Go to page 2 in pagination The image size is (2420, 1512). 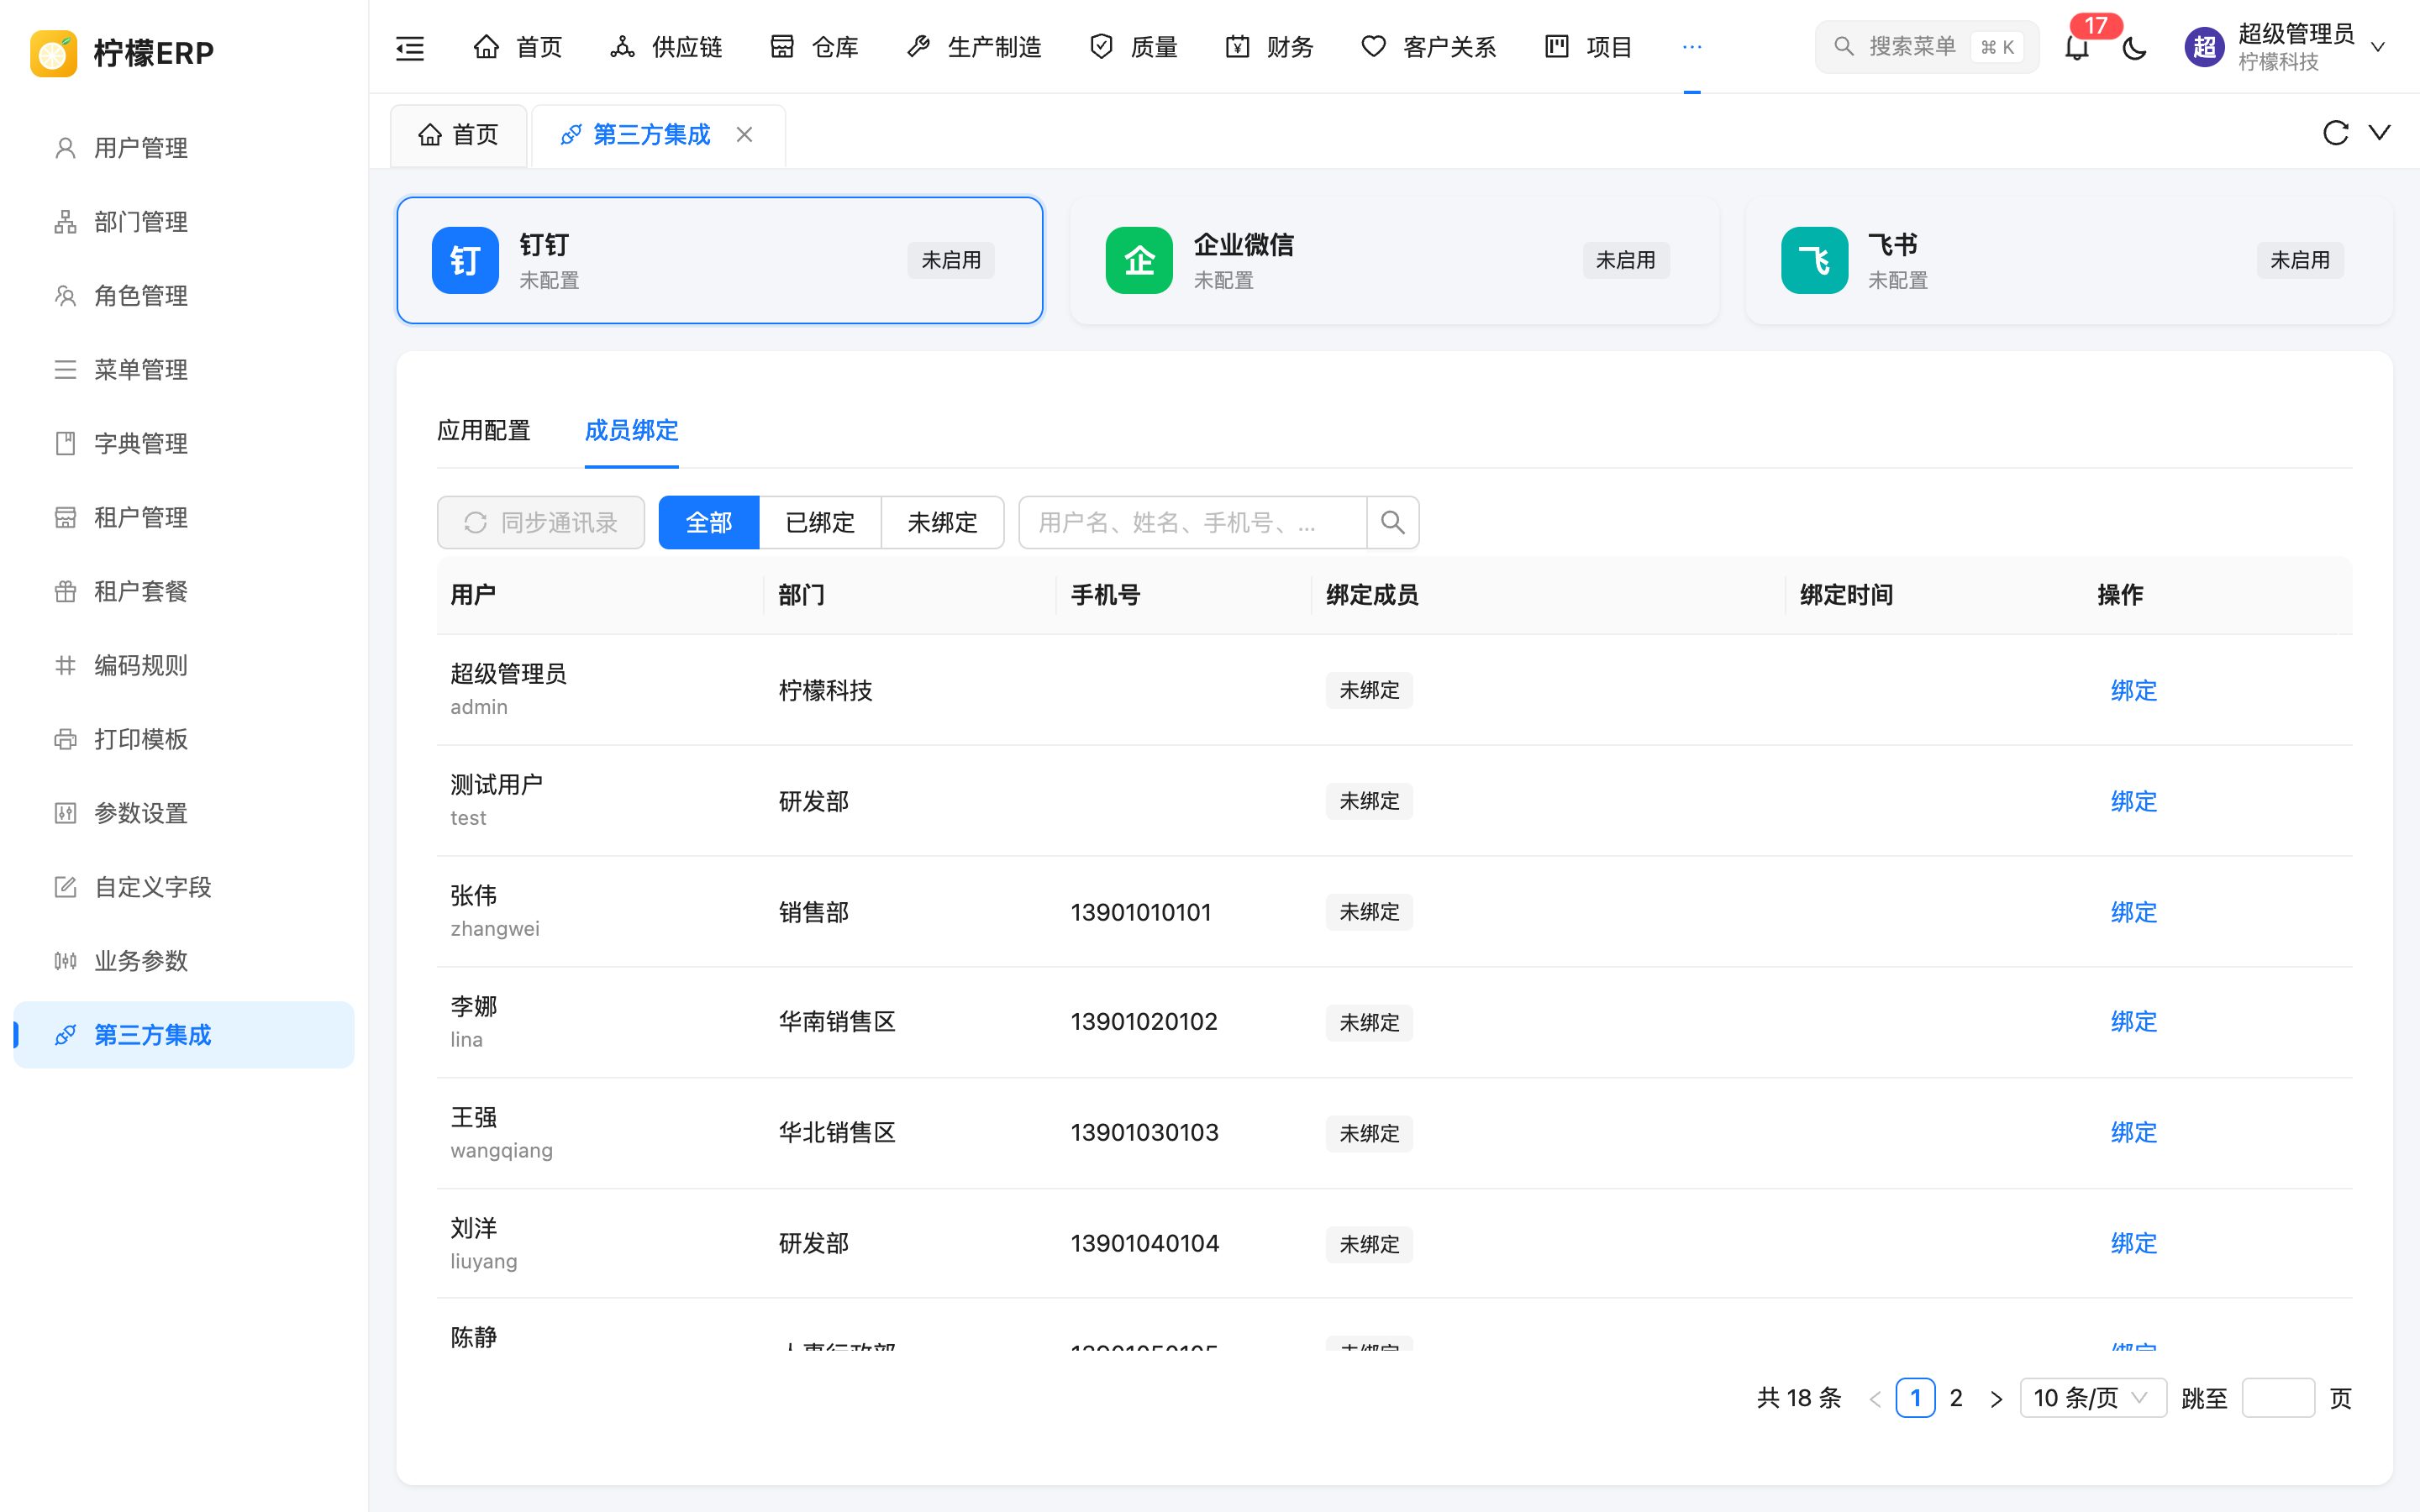[1956, 1397]
